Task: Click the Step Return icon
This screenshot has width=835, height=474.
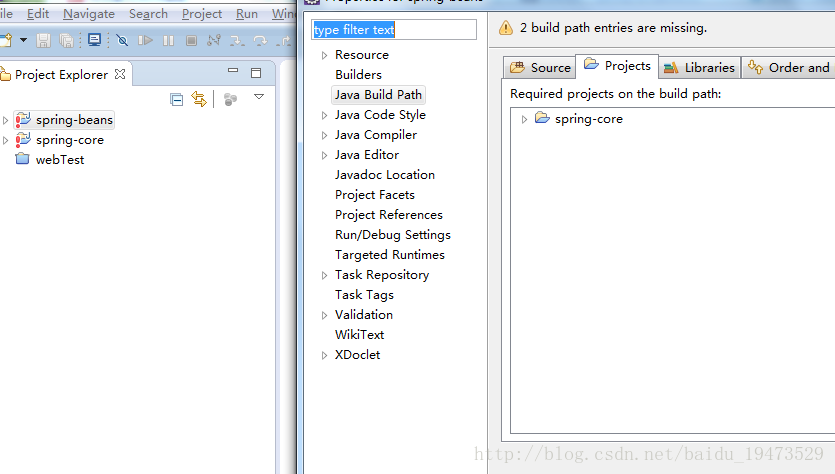Action: coord(283,40)
